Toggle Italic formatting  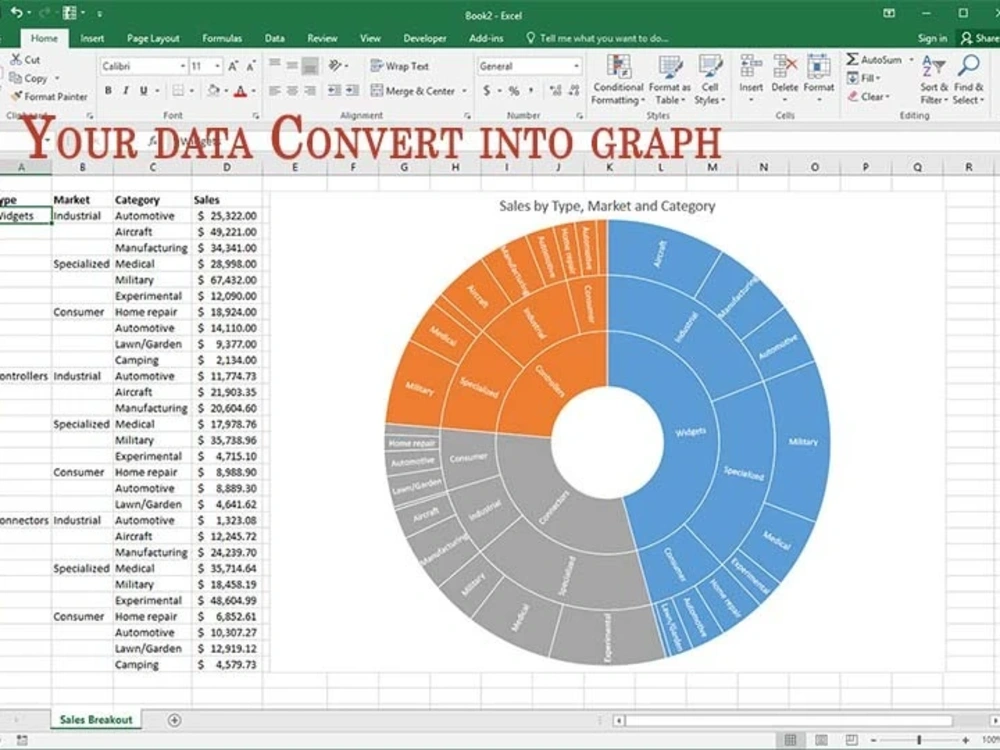pyautogui.click(x=126, y=91)
